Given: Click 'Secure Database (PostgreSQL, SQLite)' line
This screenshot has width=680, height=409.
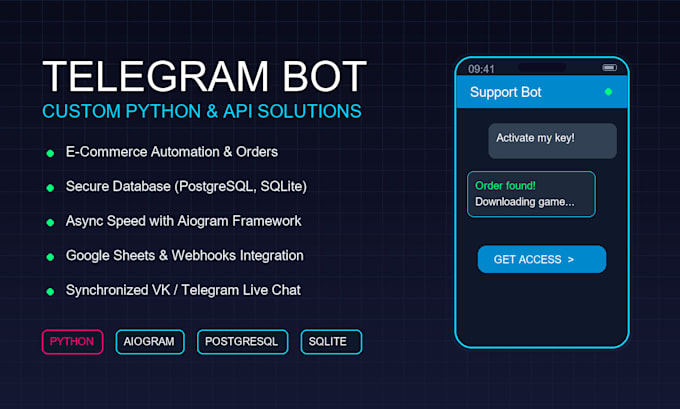Looking at the screenshot, I should click(186, 187).
